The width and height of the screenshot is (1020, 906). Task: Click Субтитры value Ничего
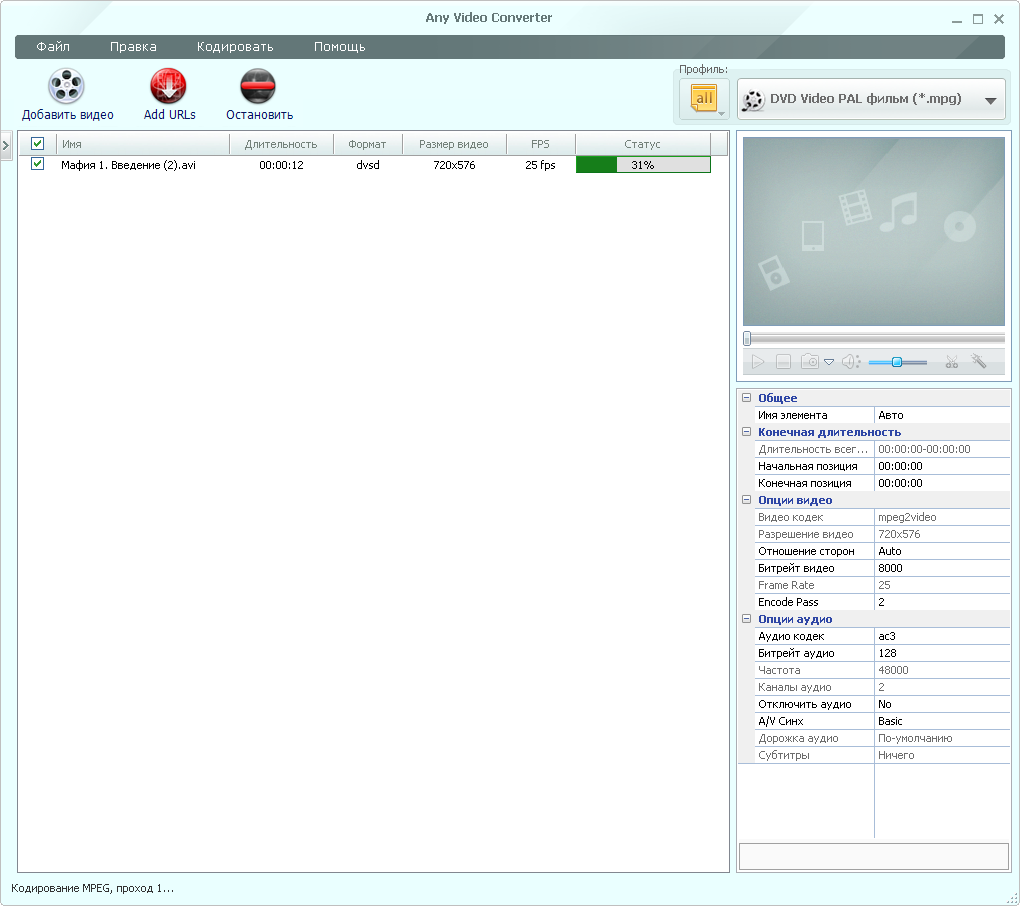pyautogui.click(x=942, y=755)
